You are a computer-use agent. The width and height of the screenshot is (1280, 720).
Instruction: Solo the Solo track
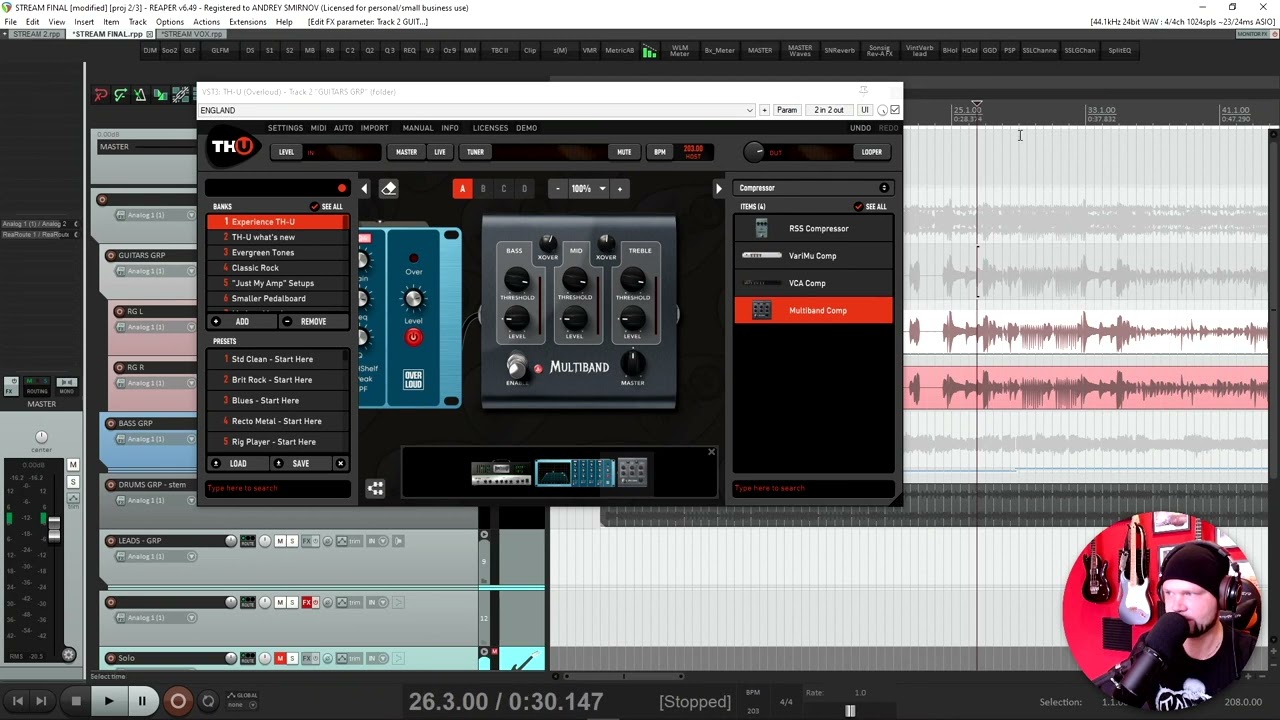[291, 658]
